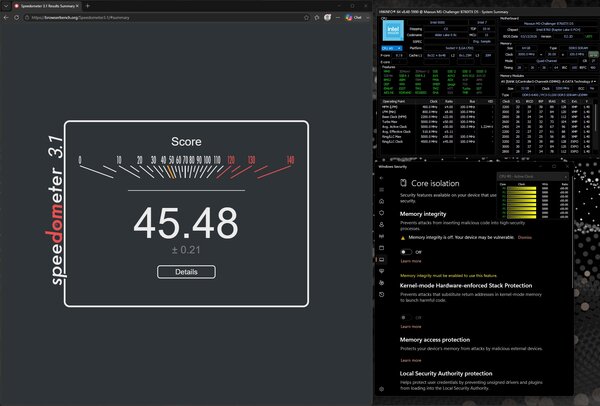This screenshot has height=406, width=600.
Task: Open the browser tab search chevron
Action: coord(6,6)
